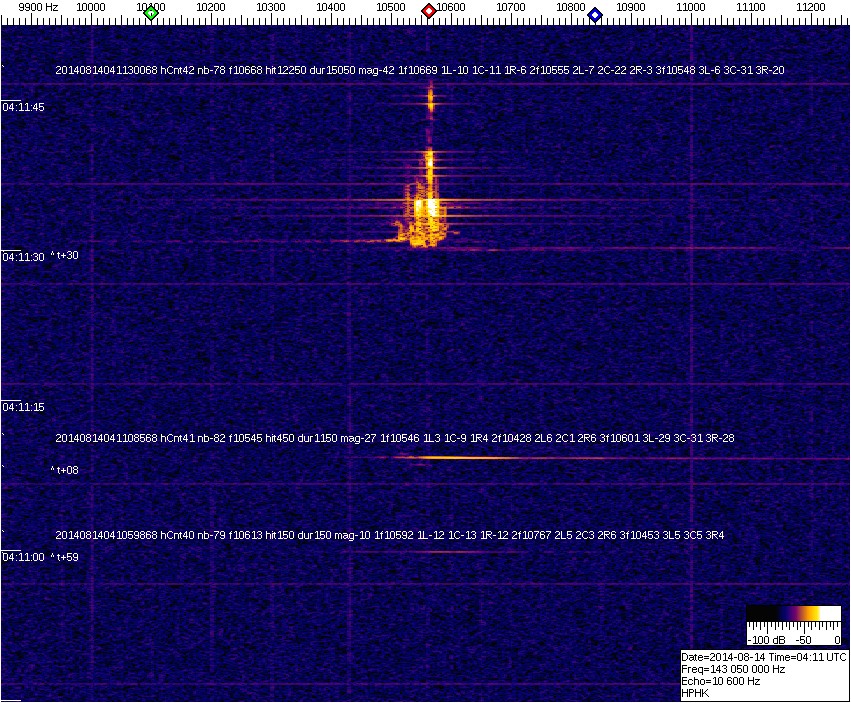Image resolution: width=851 pixels, height=703 pixels.
Task: Select the 04:11:45 time label
Action: coord(24,107)
